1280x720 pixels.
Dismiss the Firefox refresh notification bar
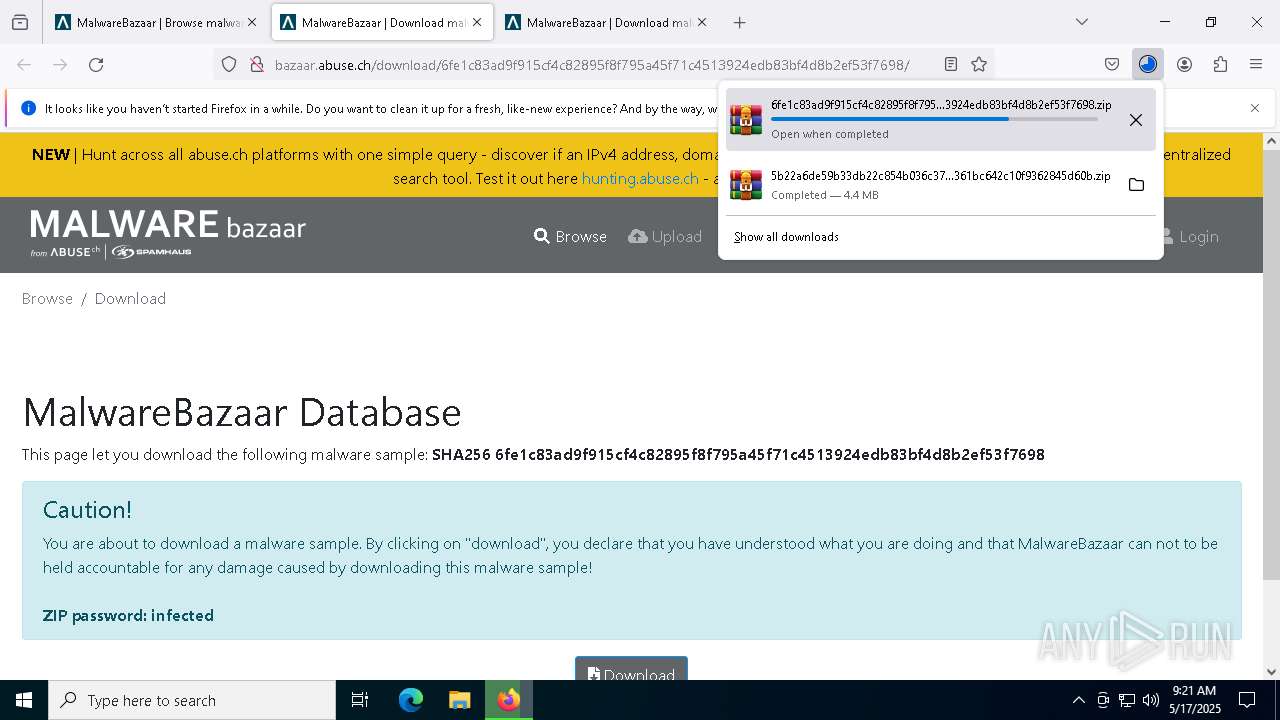(1255, 108)
